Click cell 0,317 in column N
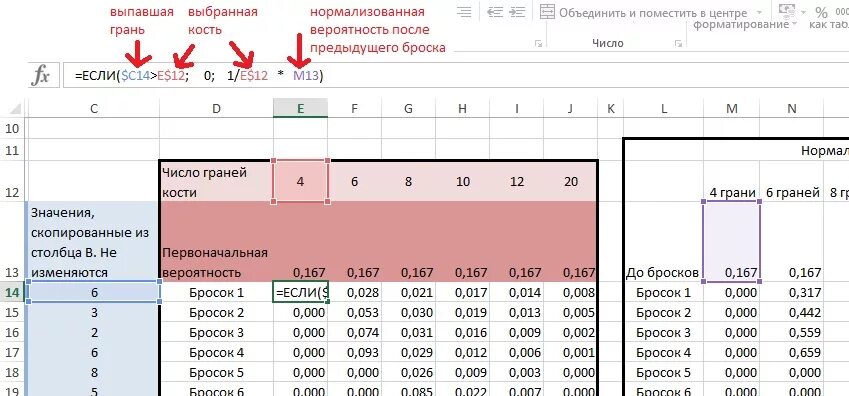The width and height of the screenshot is (849, 396). (792, 293)
